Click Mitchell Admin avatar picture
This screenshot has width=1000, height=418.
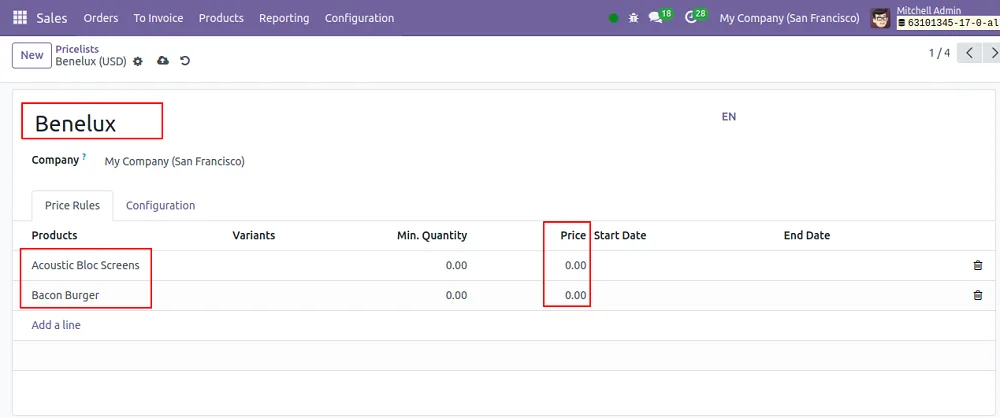[x=880, y=18]
